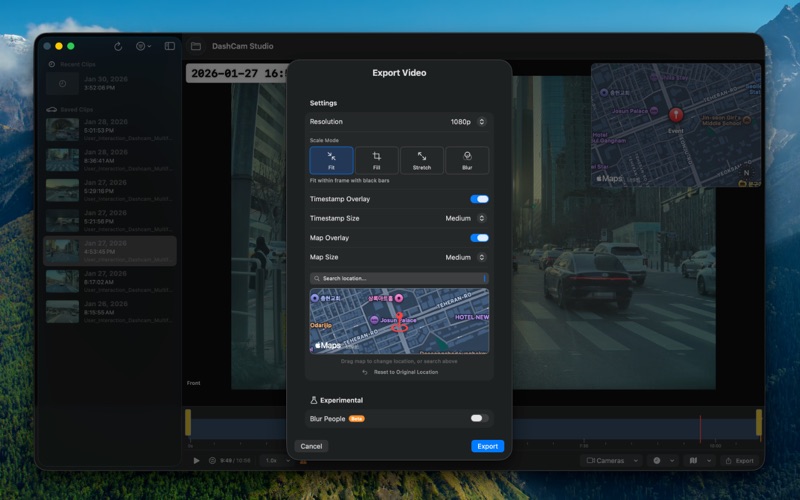
Task: Open the saved clip Jan 28, 2026 8:36:41 AM
Action: click(x=110, y=160)
